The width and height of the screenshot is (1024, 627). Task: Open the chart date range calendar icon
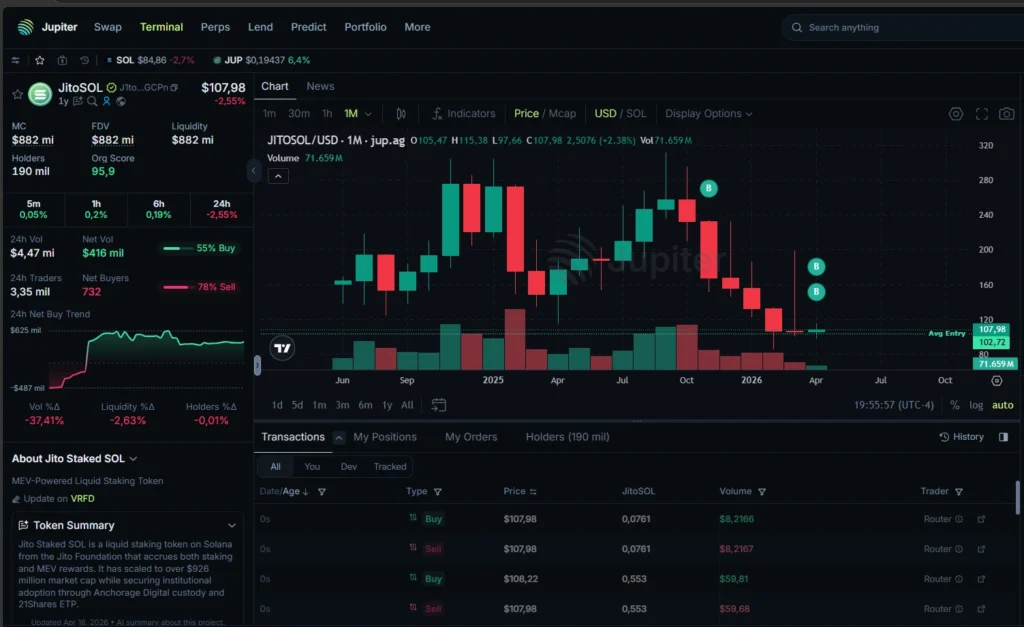coord(438,405)
